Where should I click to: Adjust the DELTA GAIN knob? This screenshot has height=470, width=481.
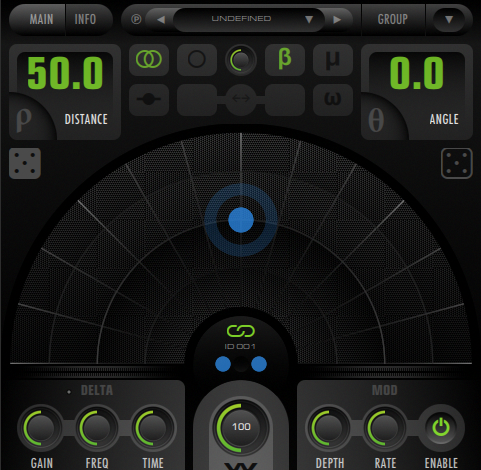click(41, 428)
